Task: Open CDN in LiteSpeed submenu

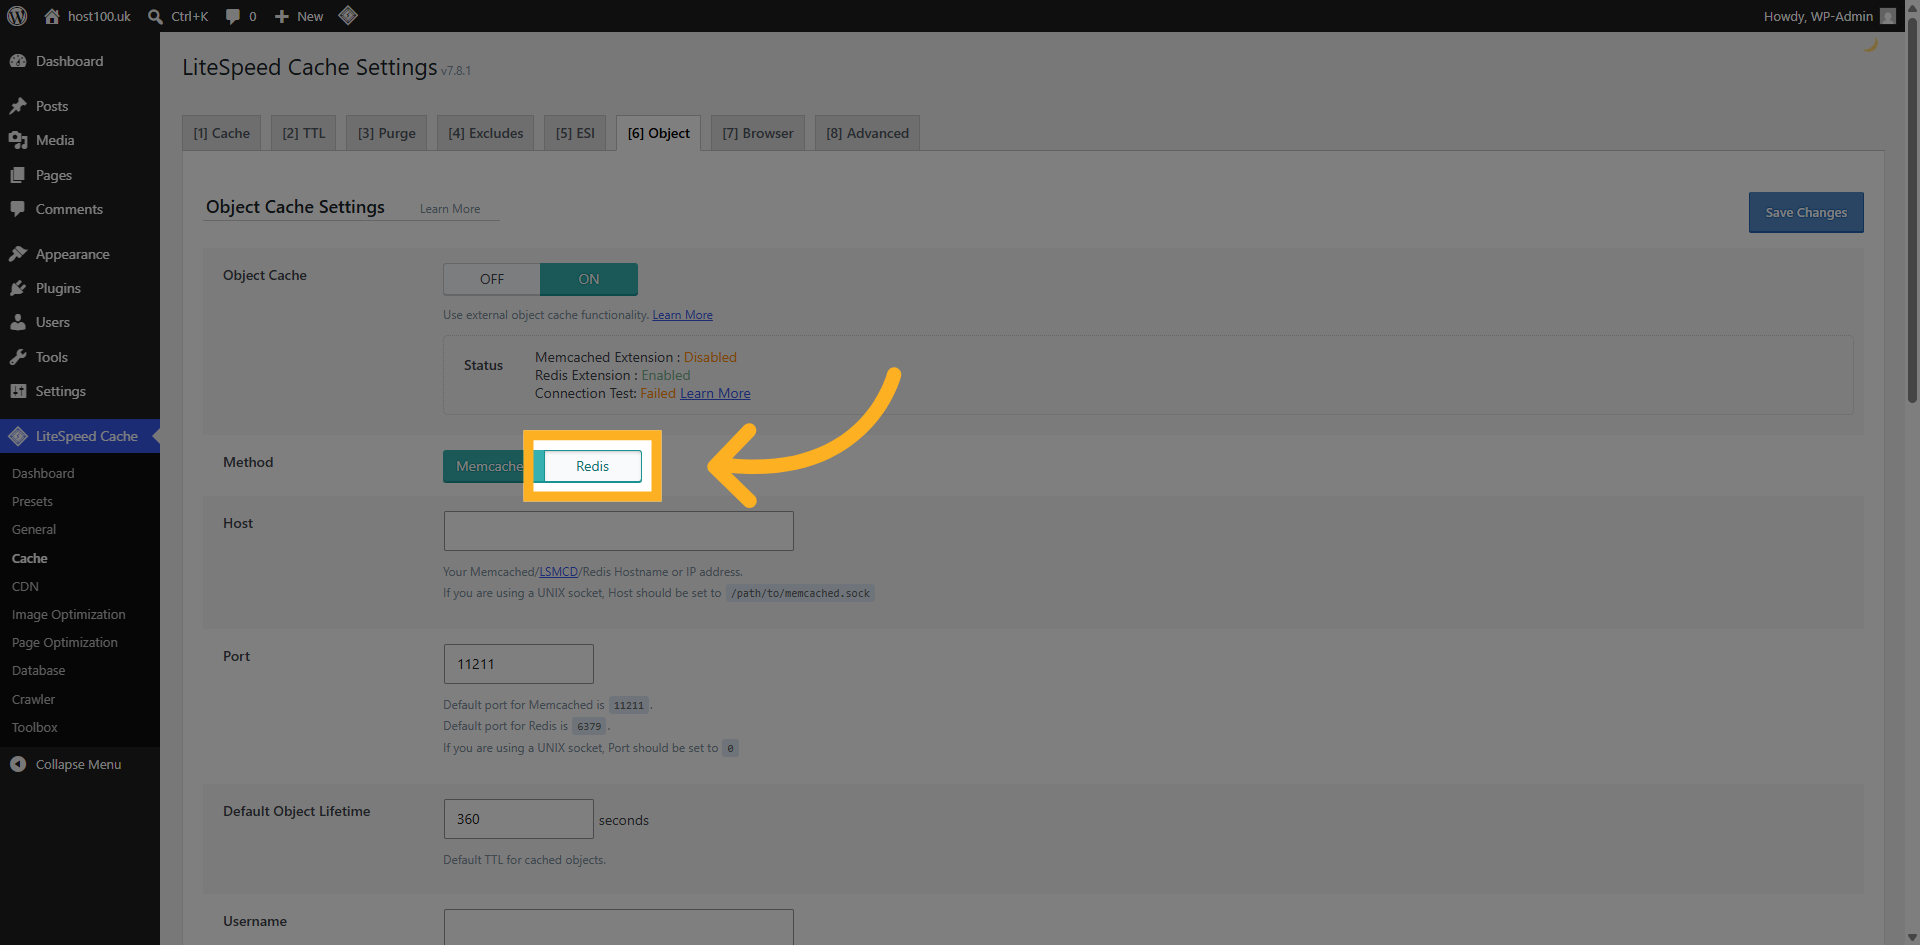Action: click(x=25, y=586)
